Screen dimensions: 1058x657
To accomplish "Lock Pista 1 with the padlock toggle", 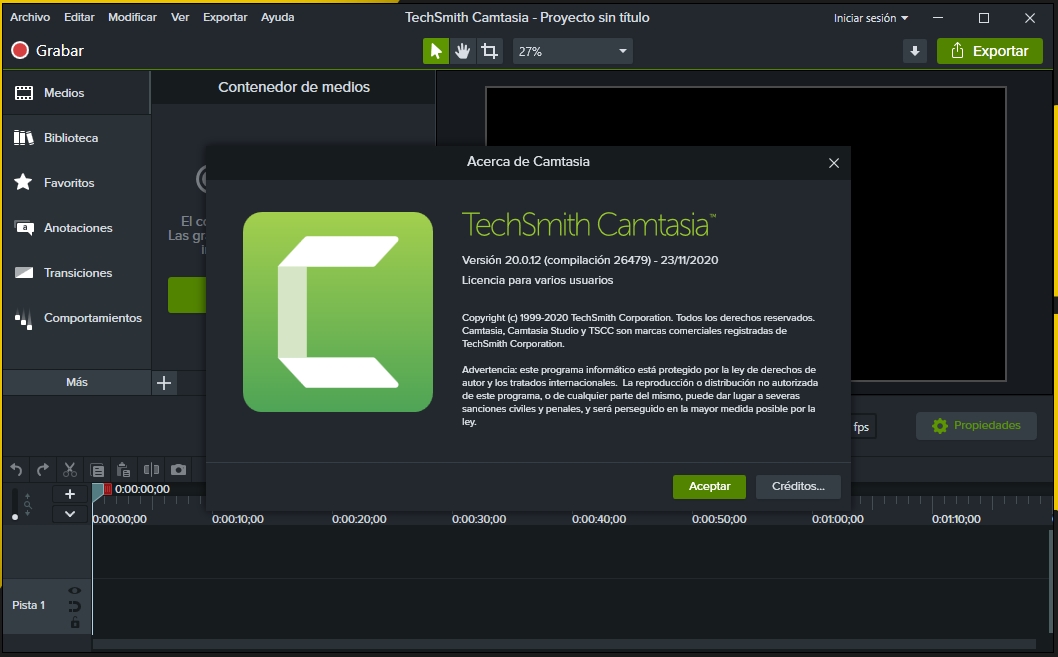I will click(74, 622).
